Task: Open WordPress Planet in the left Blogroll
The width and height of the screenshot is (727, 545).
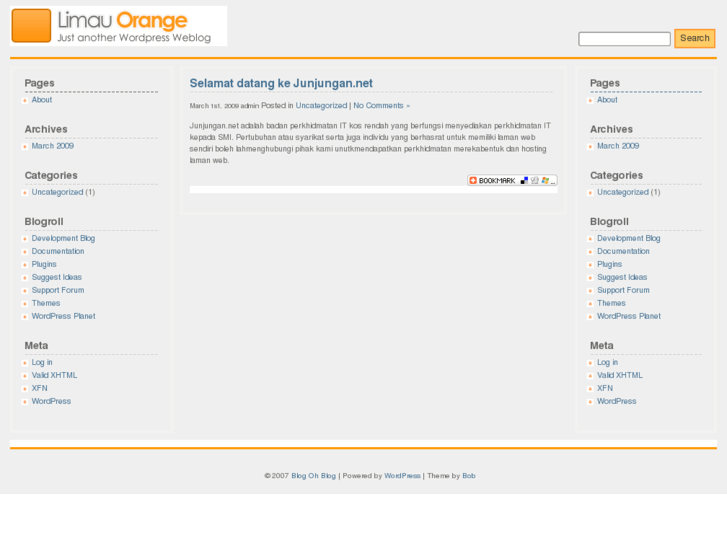Action: tap(64, 316)
